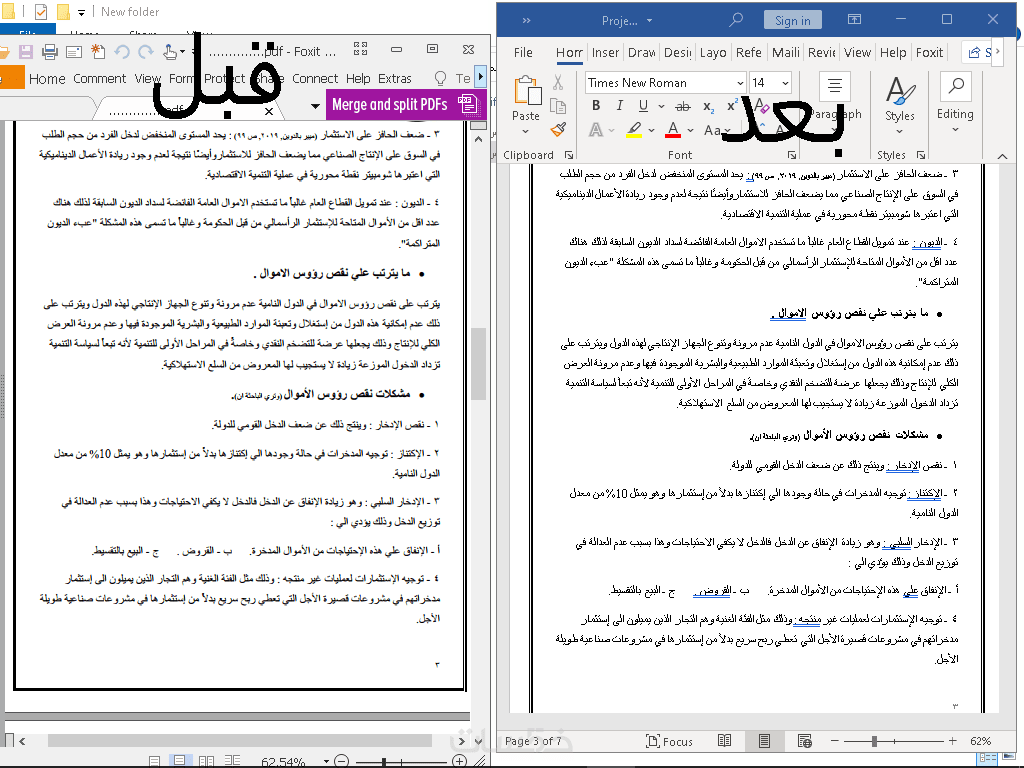Toggle Underline formatting in Word
Screen dimensions: 1024x768
click(643, 106)
